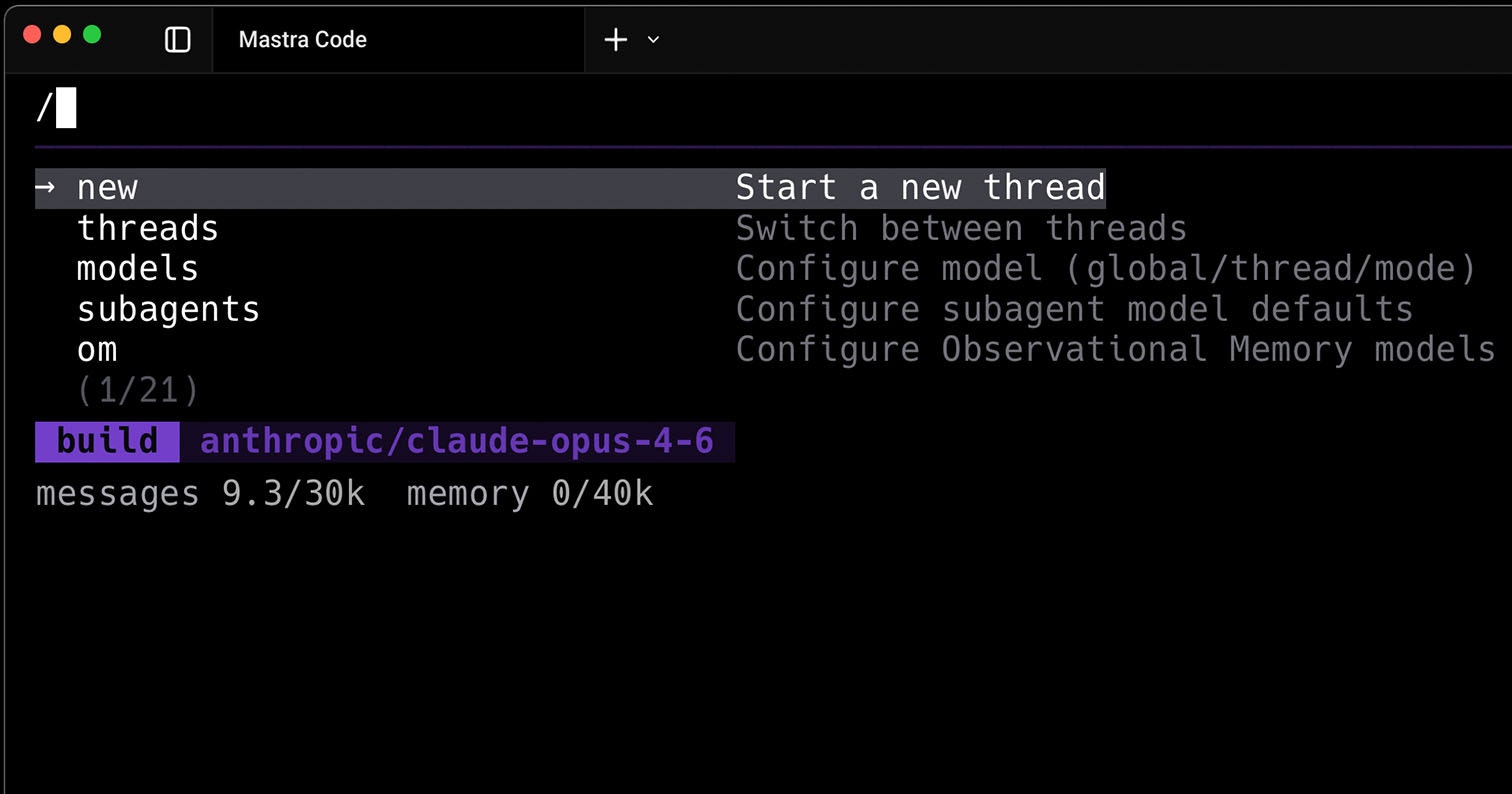This screenshot has height=794, width=1512.
Task: Switch to the Mastra Code tab
Action: click(302, 40)
